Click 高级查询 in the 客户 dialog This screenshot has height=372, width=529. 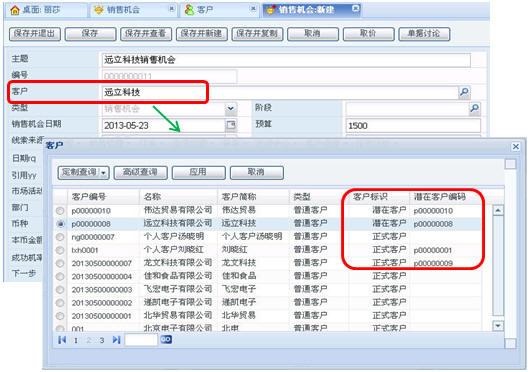141,173
